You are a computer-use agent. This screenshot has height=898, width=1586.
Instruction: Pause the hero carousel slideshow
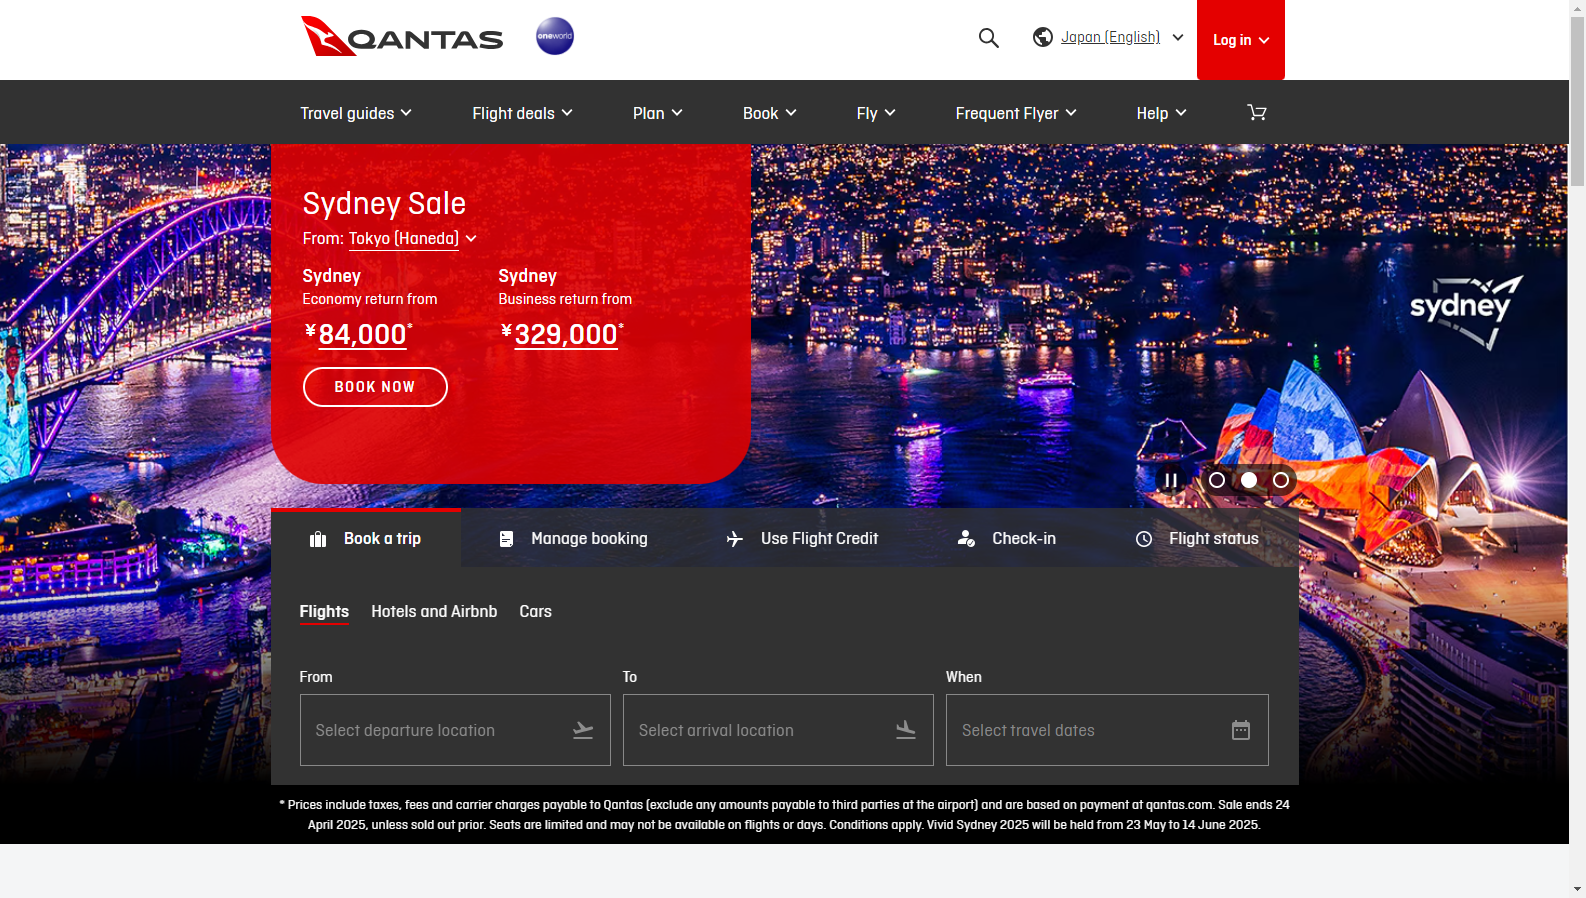point(1170,480)
